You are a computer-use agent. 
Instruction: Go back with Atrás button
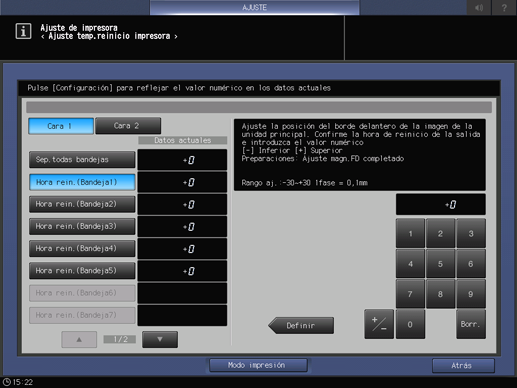click(463, 366)
